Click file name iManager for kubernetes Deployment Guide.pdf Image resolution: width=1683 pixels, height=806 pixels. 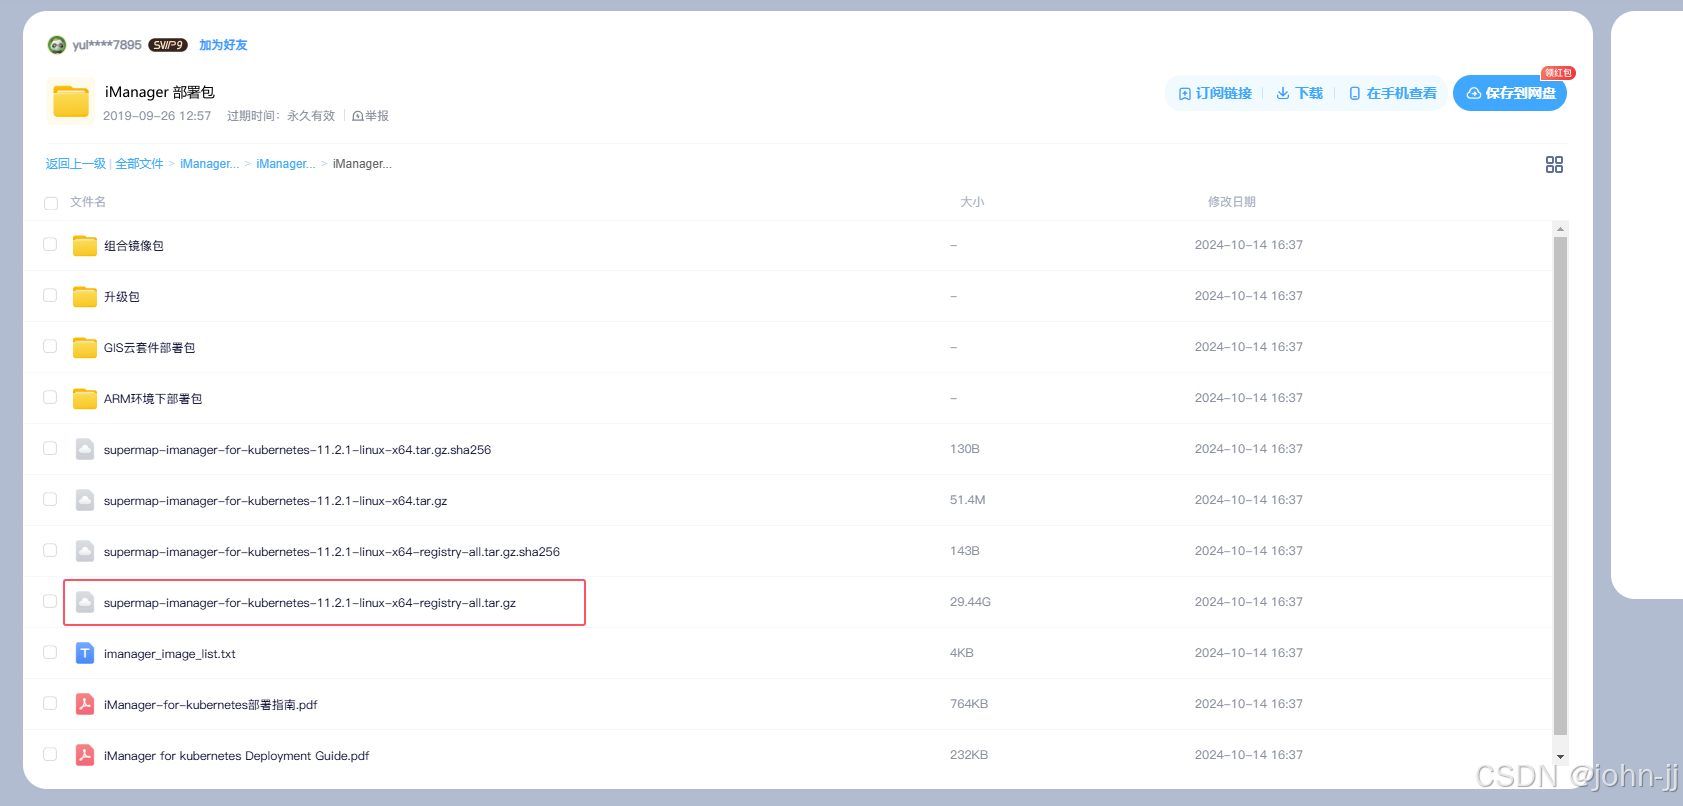pos(237,756)
